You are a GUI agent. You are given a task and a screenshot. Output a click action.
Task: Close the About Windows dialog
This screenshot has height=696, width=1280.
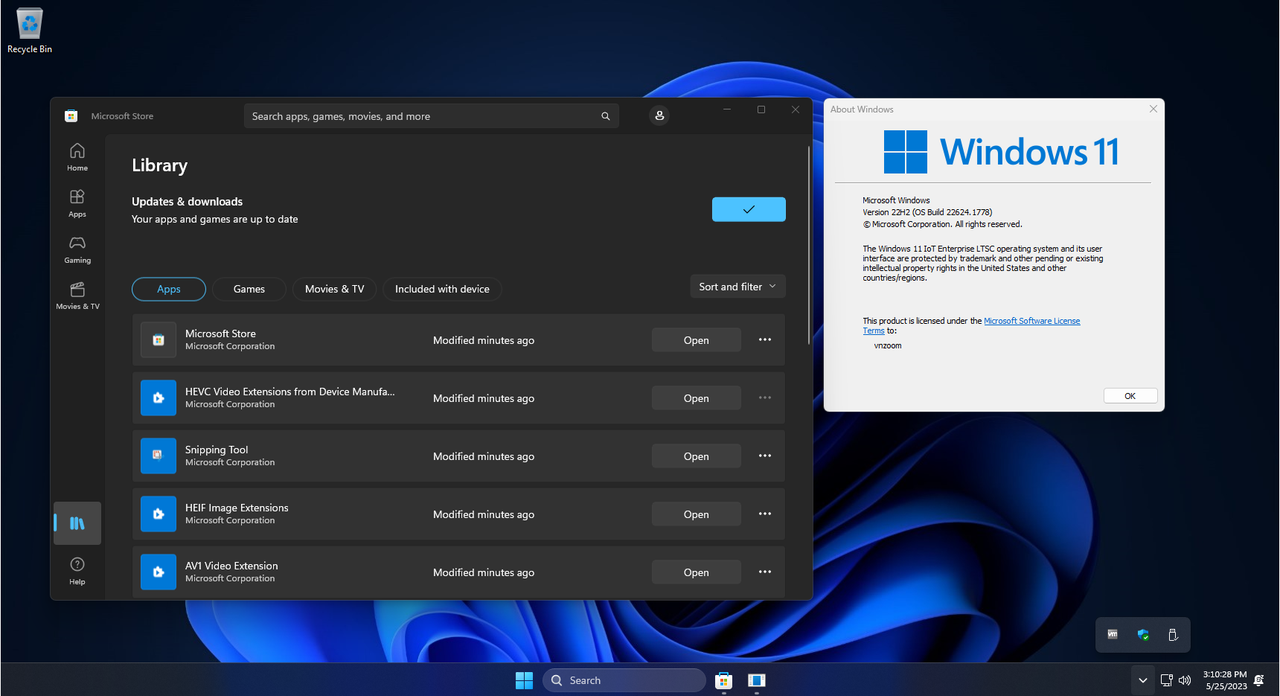1153,109
